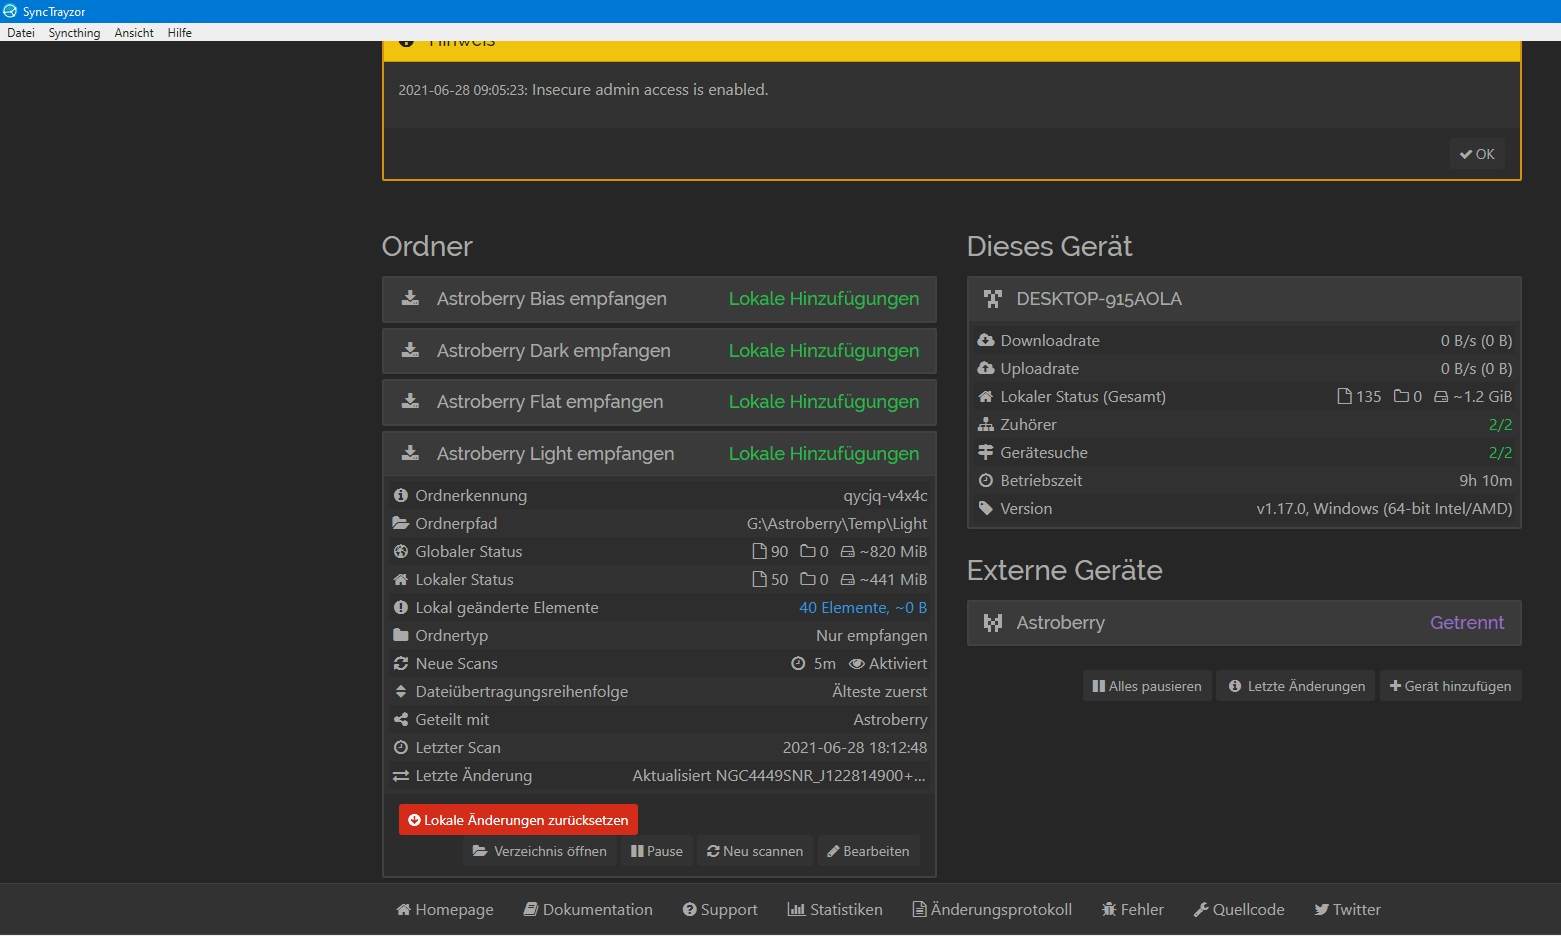Open the Datei menu

[x=21, y=33]
